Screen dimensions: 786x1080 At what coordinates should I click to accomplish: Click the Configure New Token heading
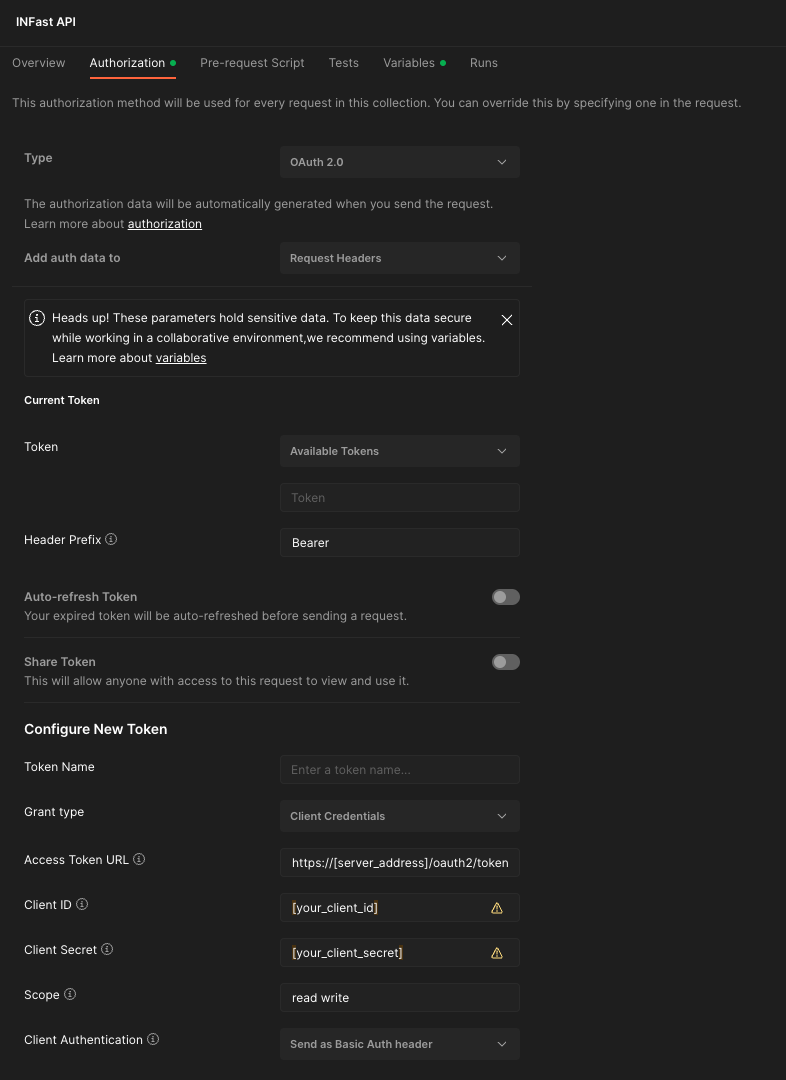(96, 729)
